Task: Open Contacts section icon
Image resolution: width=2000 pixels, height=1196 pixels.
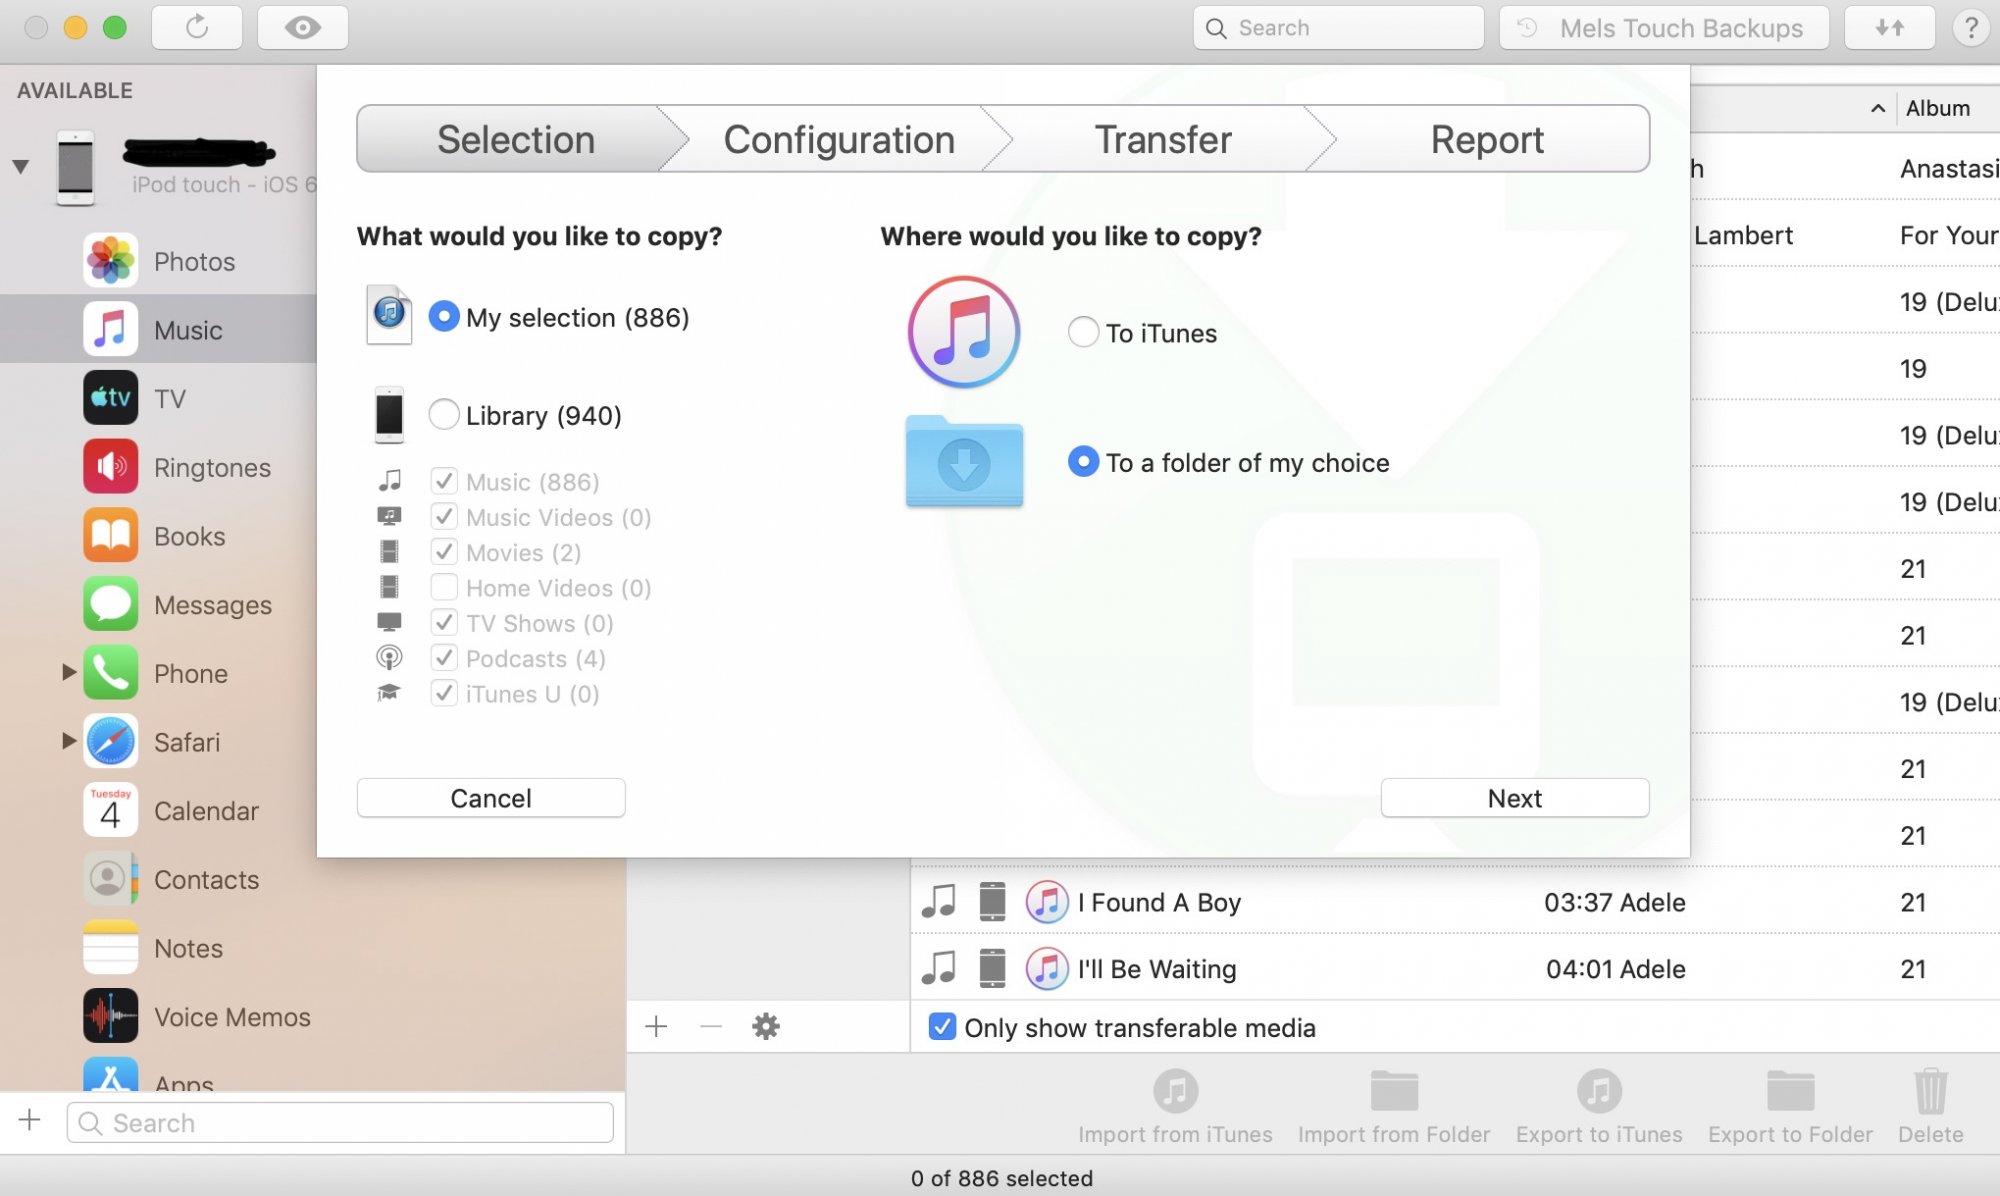Action: pyautogui.click(x=110, y=879)
